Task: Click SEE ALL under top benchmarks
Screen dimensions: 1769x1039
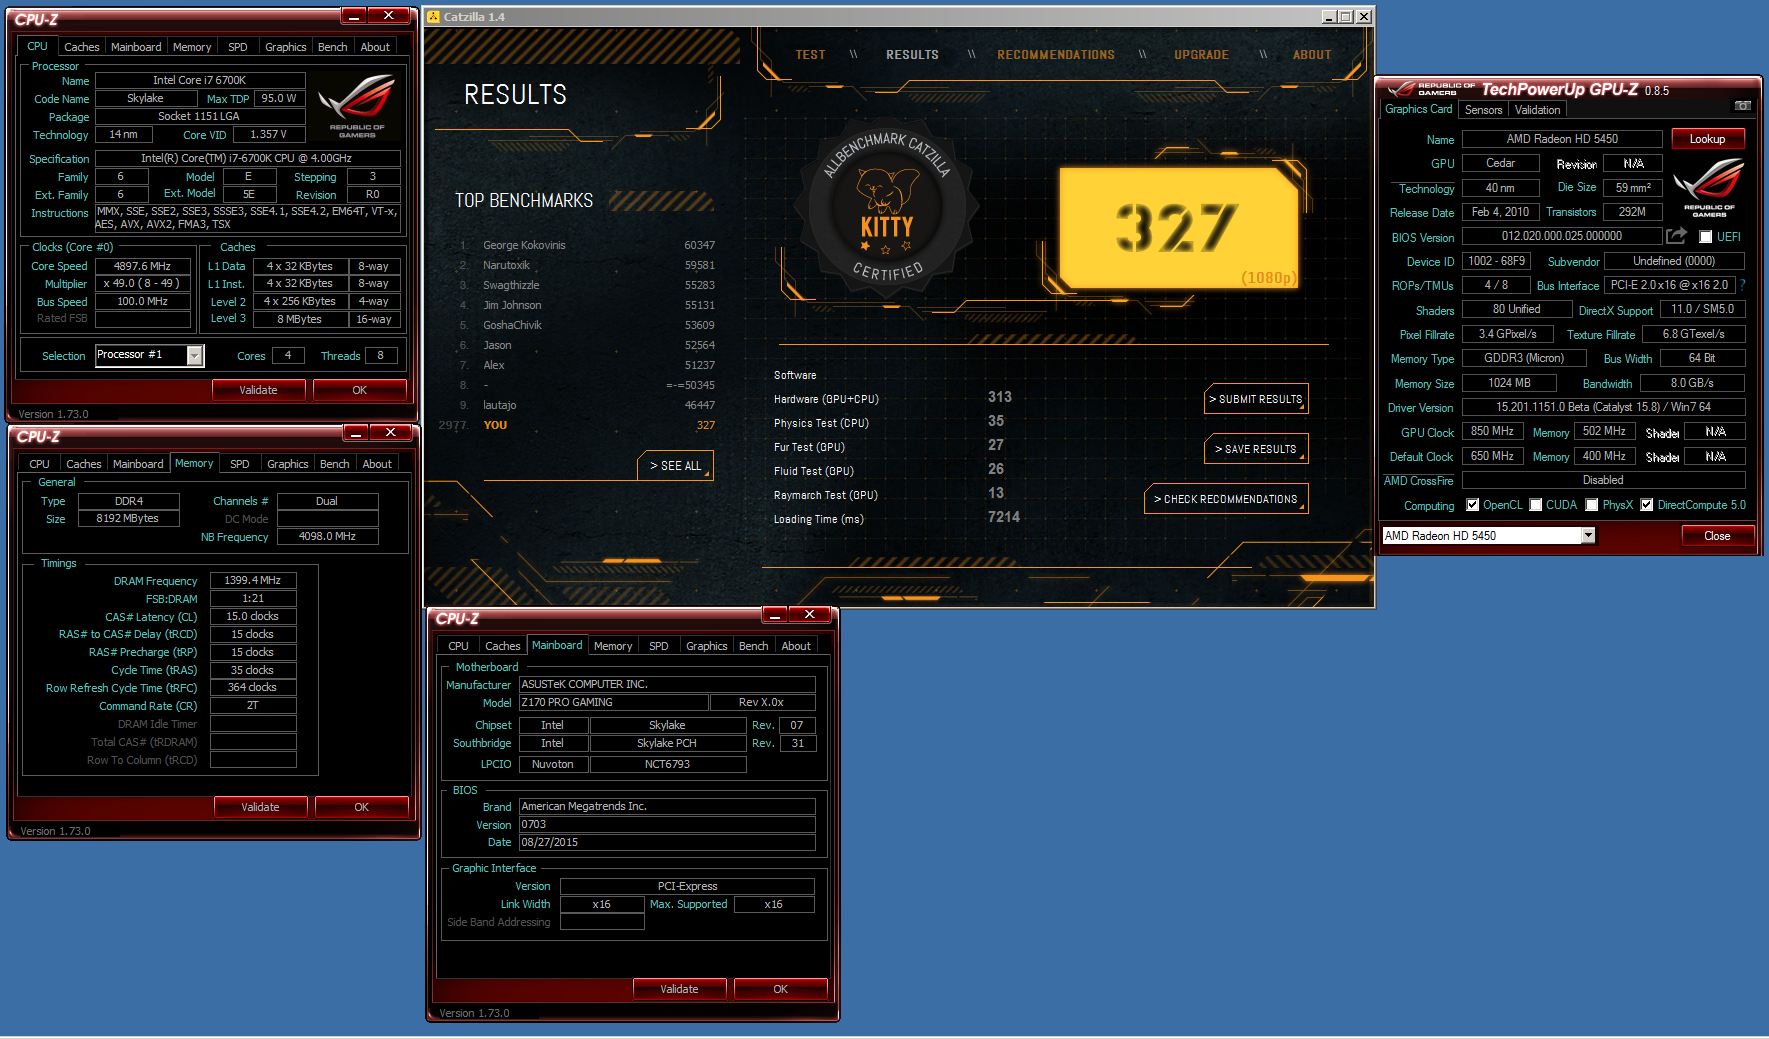Action: pos(676,466)
